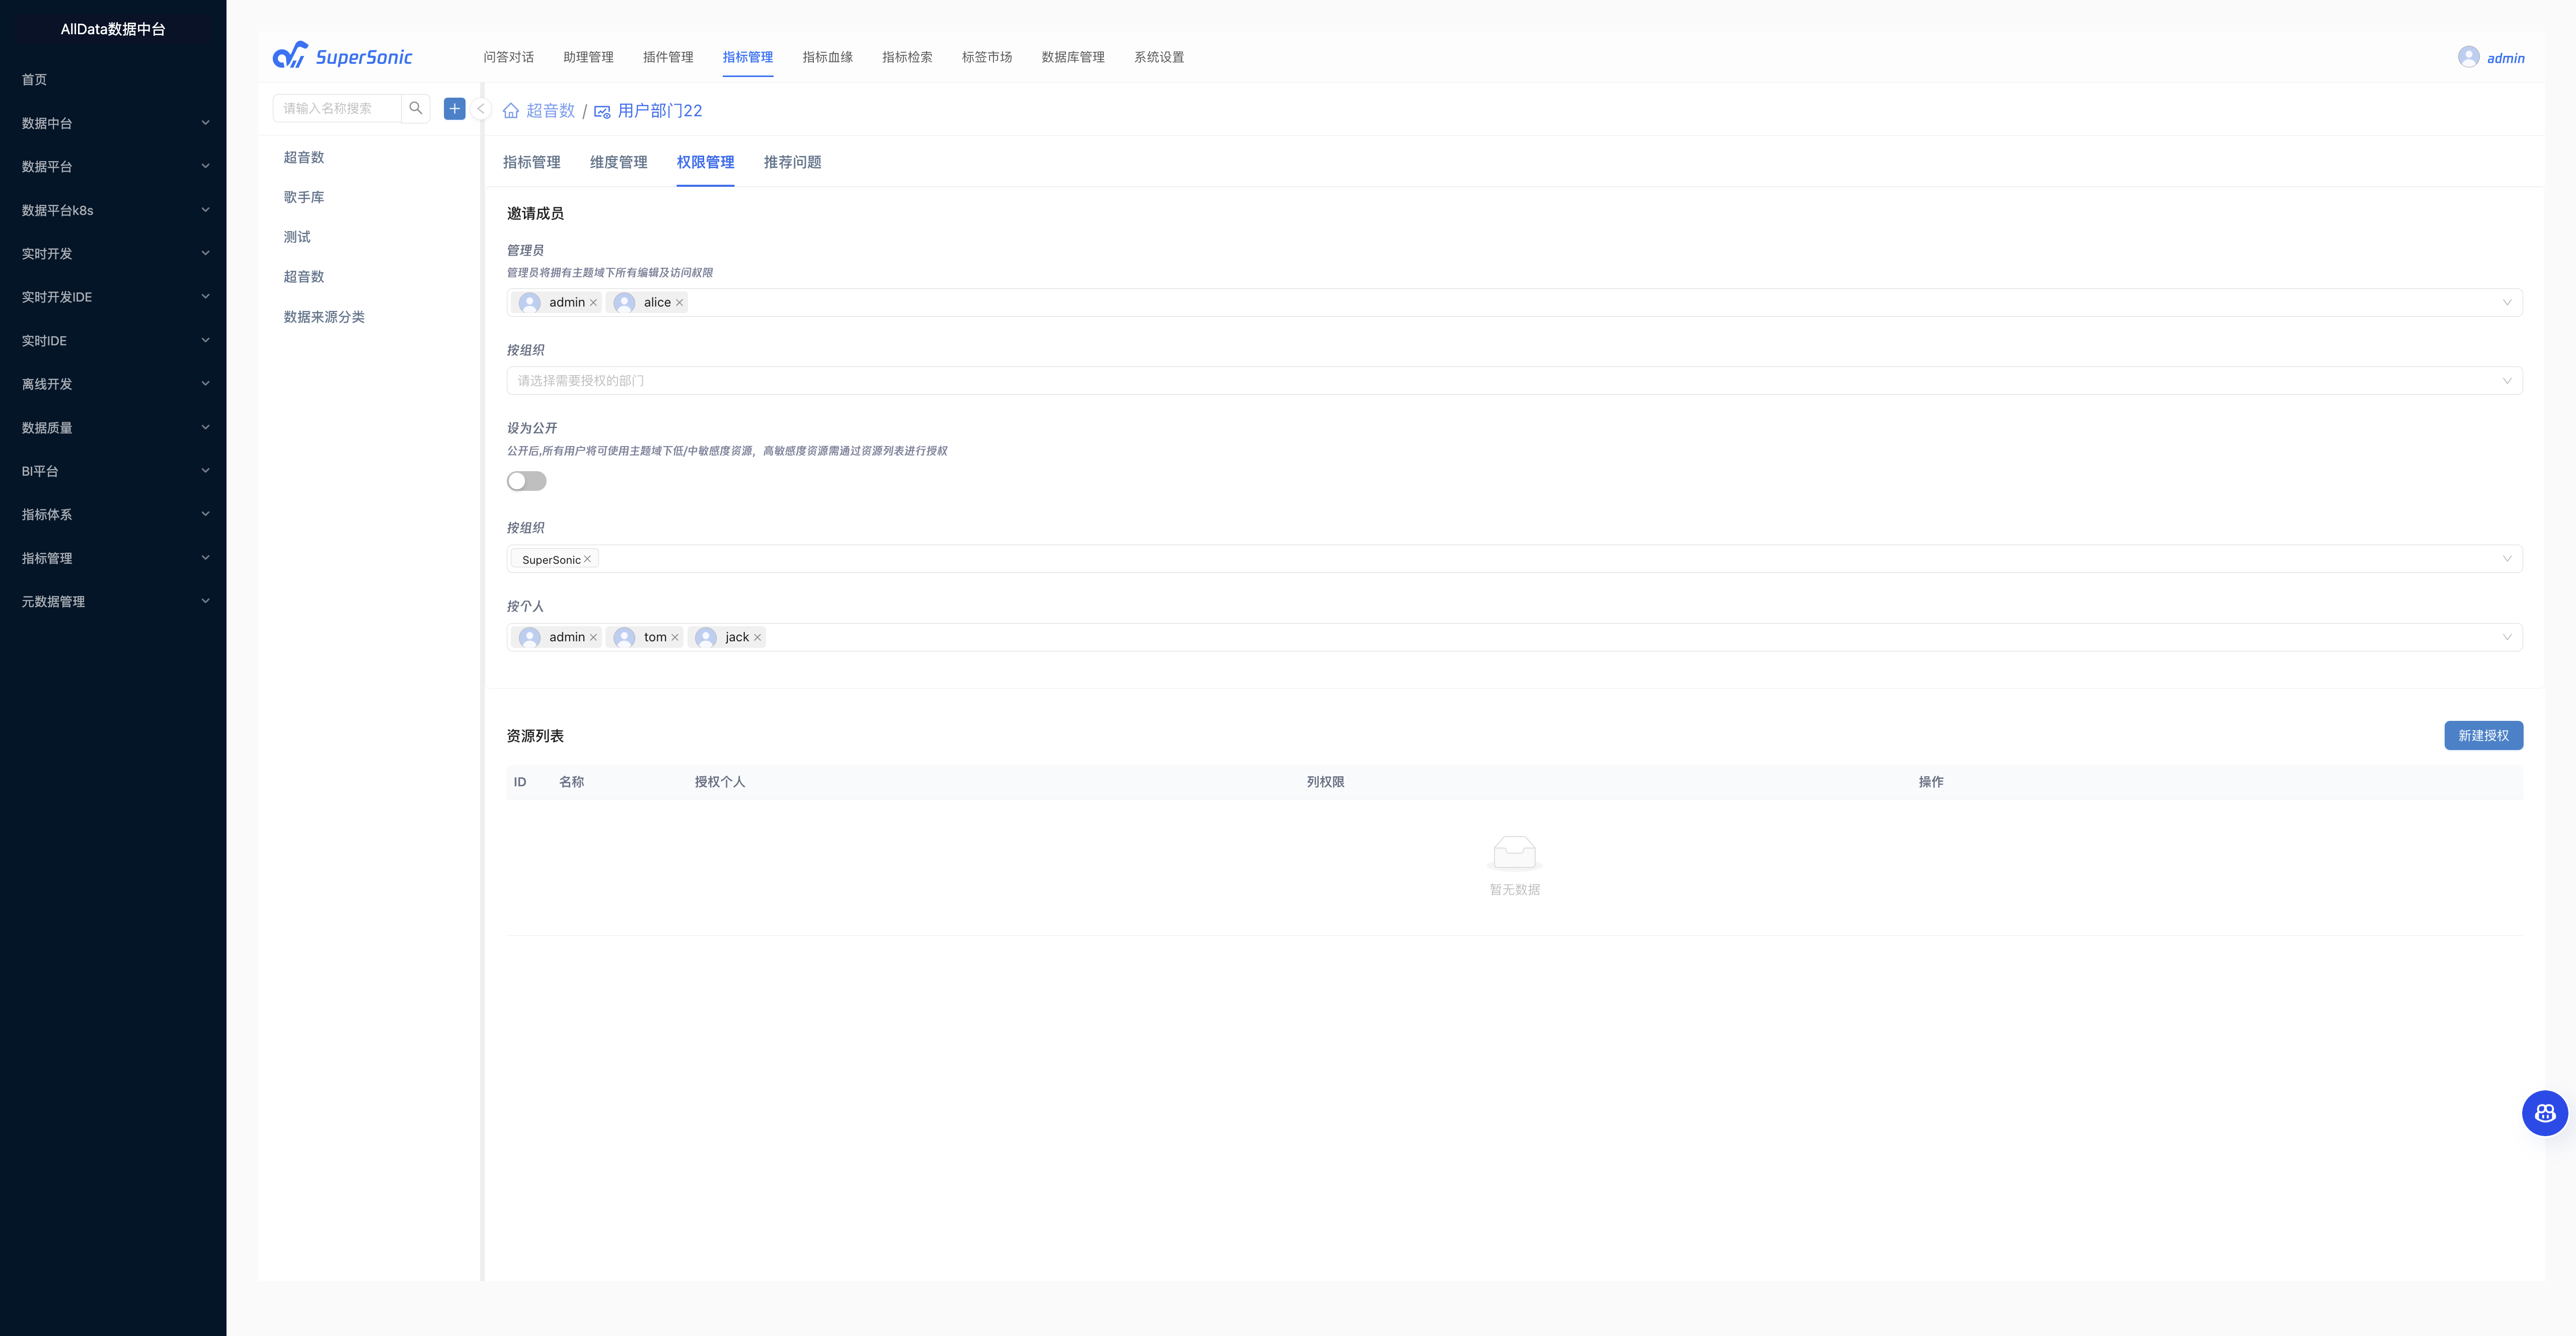2576x1336 pixels.
Task: Open 请选择需要授权的部门 dropdown
Action: point(1514,381)
